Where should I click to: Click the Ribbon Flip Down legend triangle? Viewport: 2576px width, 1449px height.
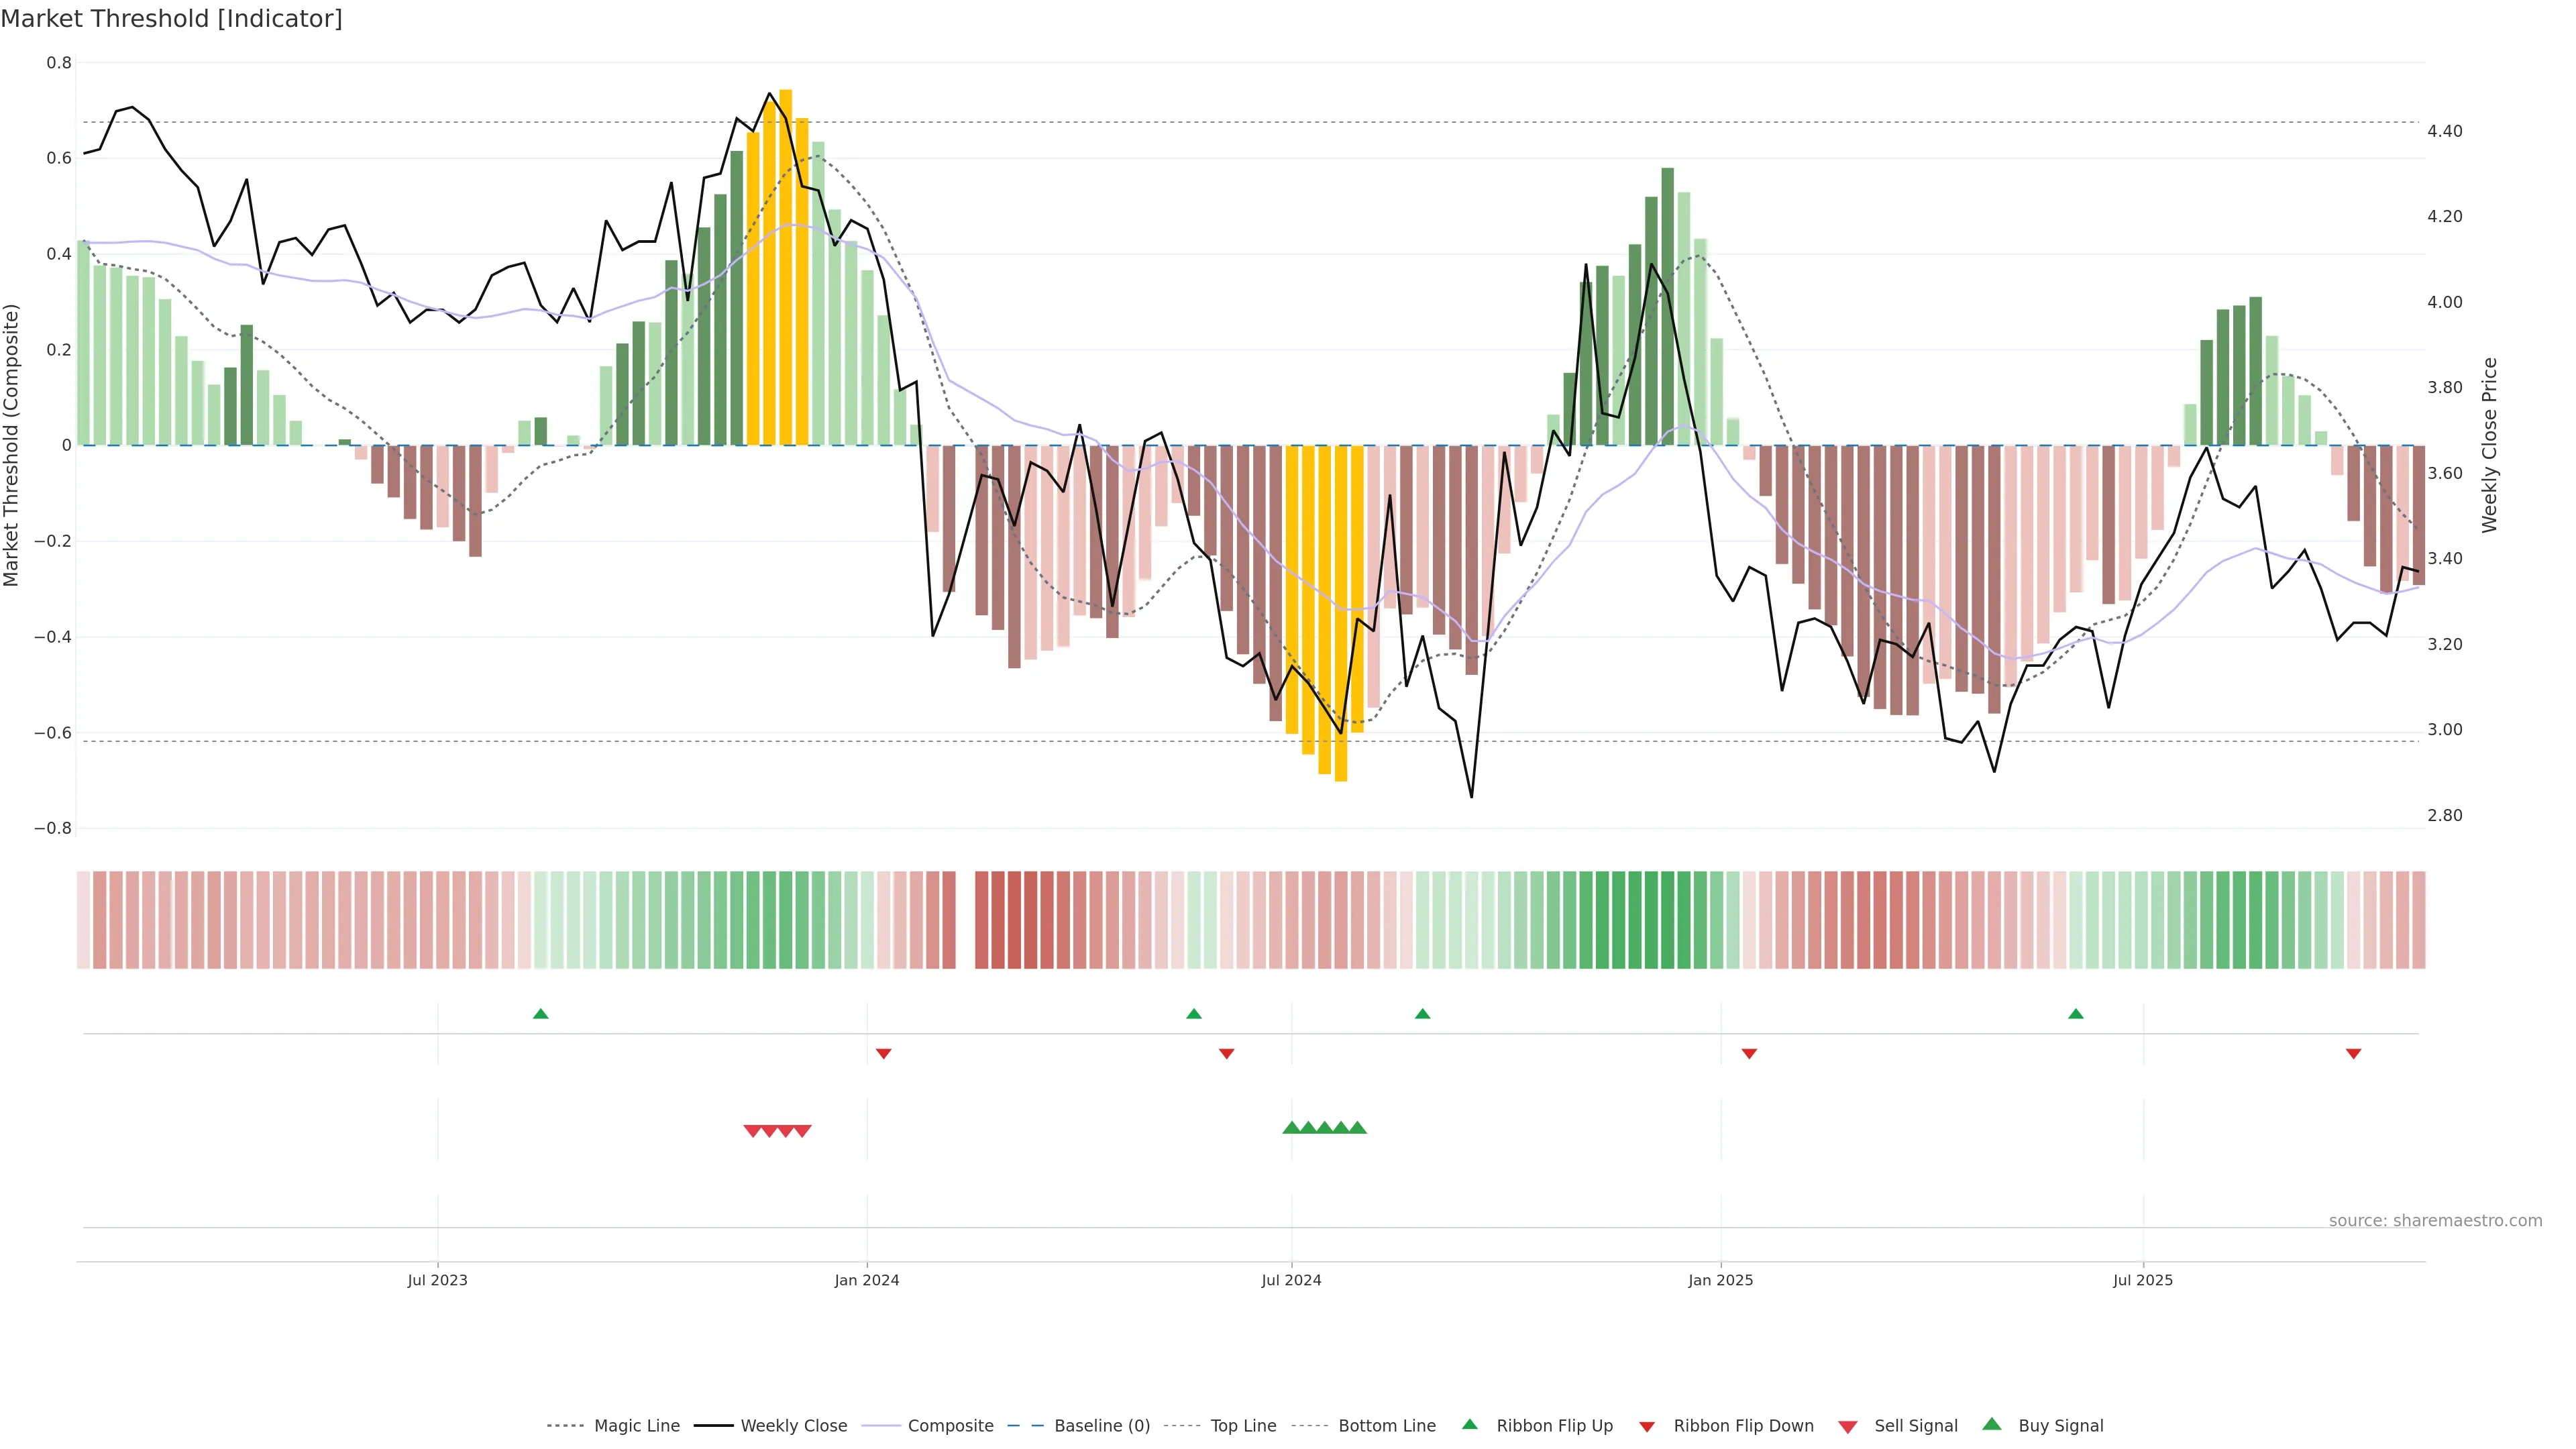pos(1647,1427)
